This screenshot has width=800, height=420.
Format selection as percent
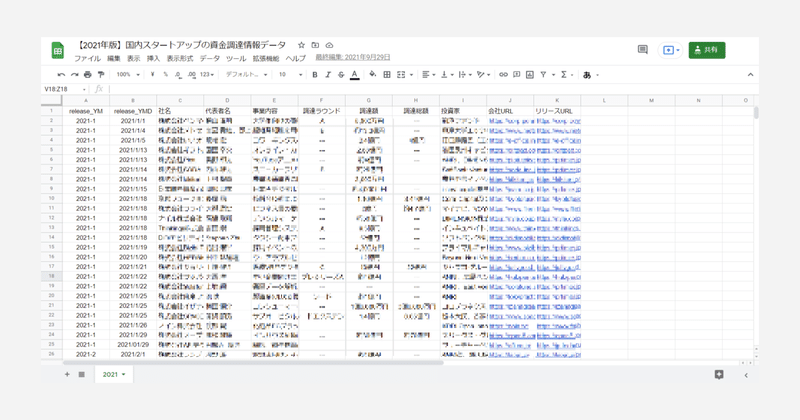[x=165, y=75]
